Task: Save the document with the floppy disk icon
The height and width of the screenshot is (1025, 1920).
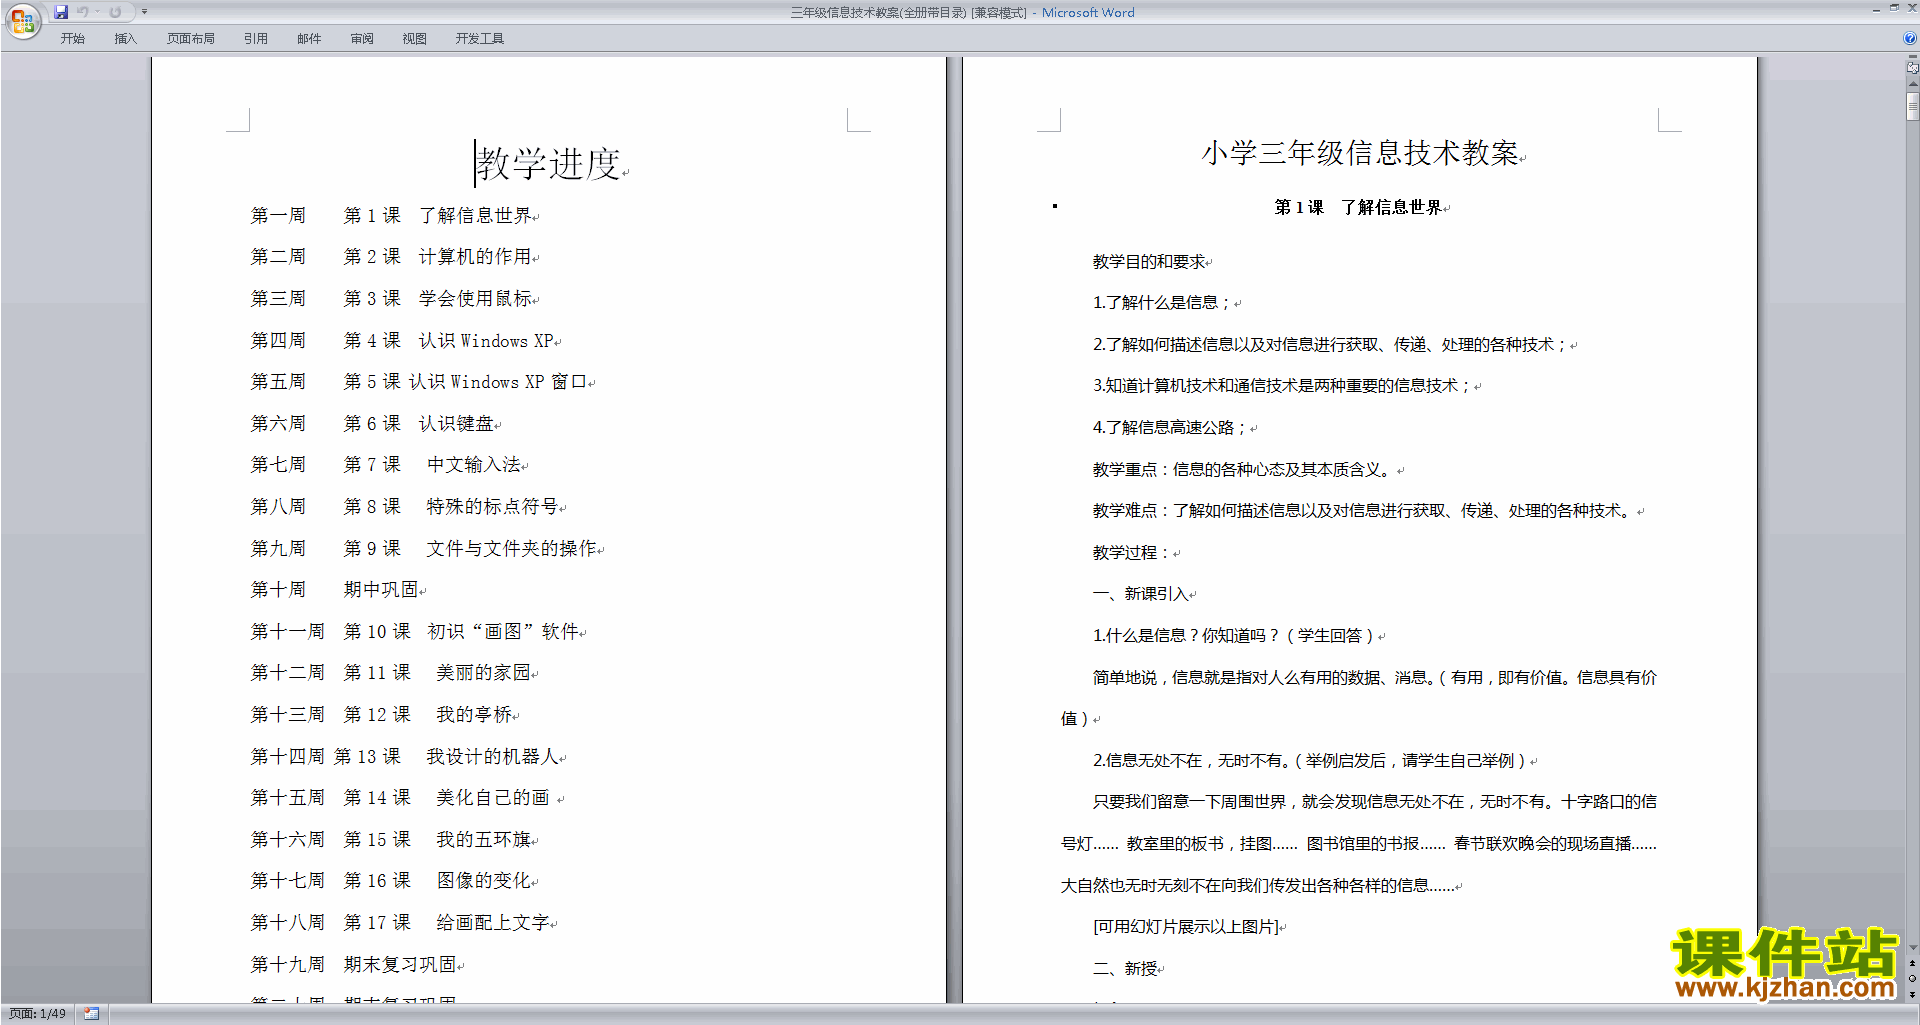Action: [61, 12]
